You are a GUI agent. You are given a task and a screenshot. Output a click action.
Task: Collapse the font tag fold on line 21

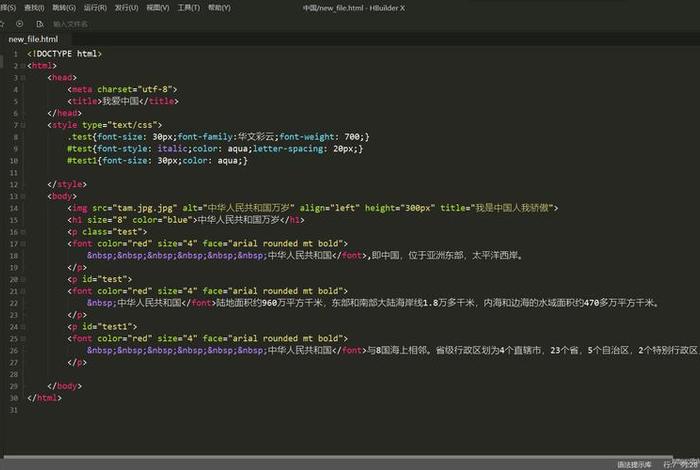[22, 291]
